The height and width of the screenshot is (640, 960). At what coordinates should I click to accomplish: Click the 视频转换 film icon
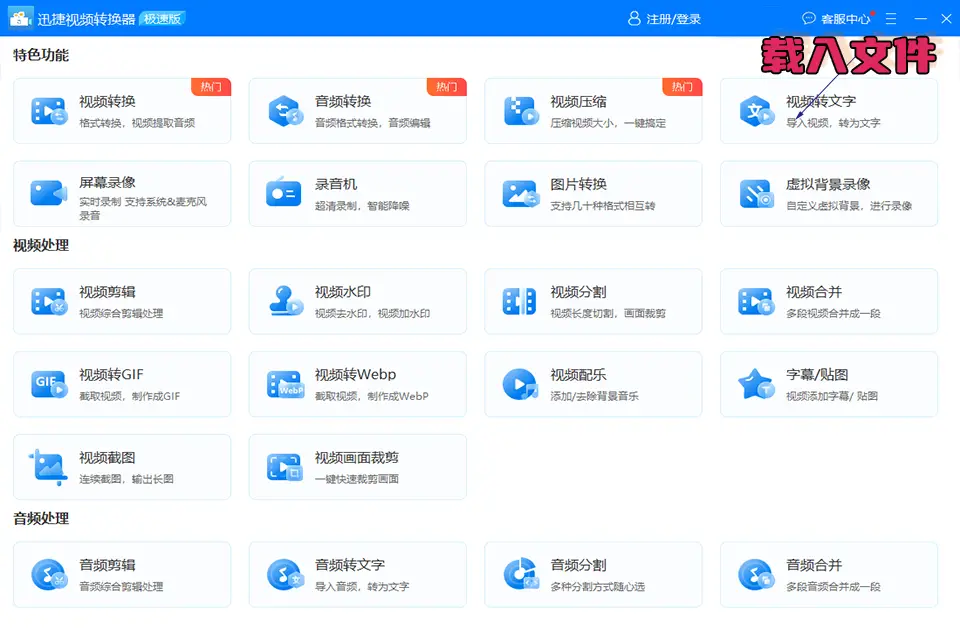coord(49,111)
